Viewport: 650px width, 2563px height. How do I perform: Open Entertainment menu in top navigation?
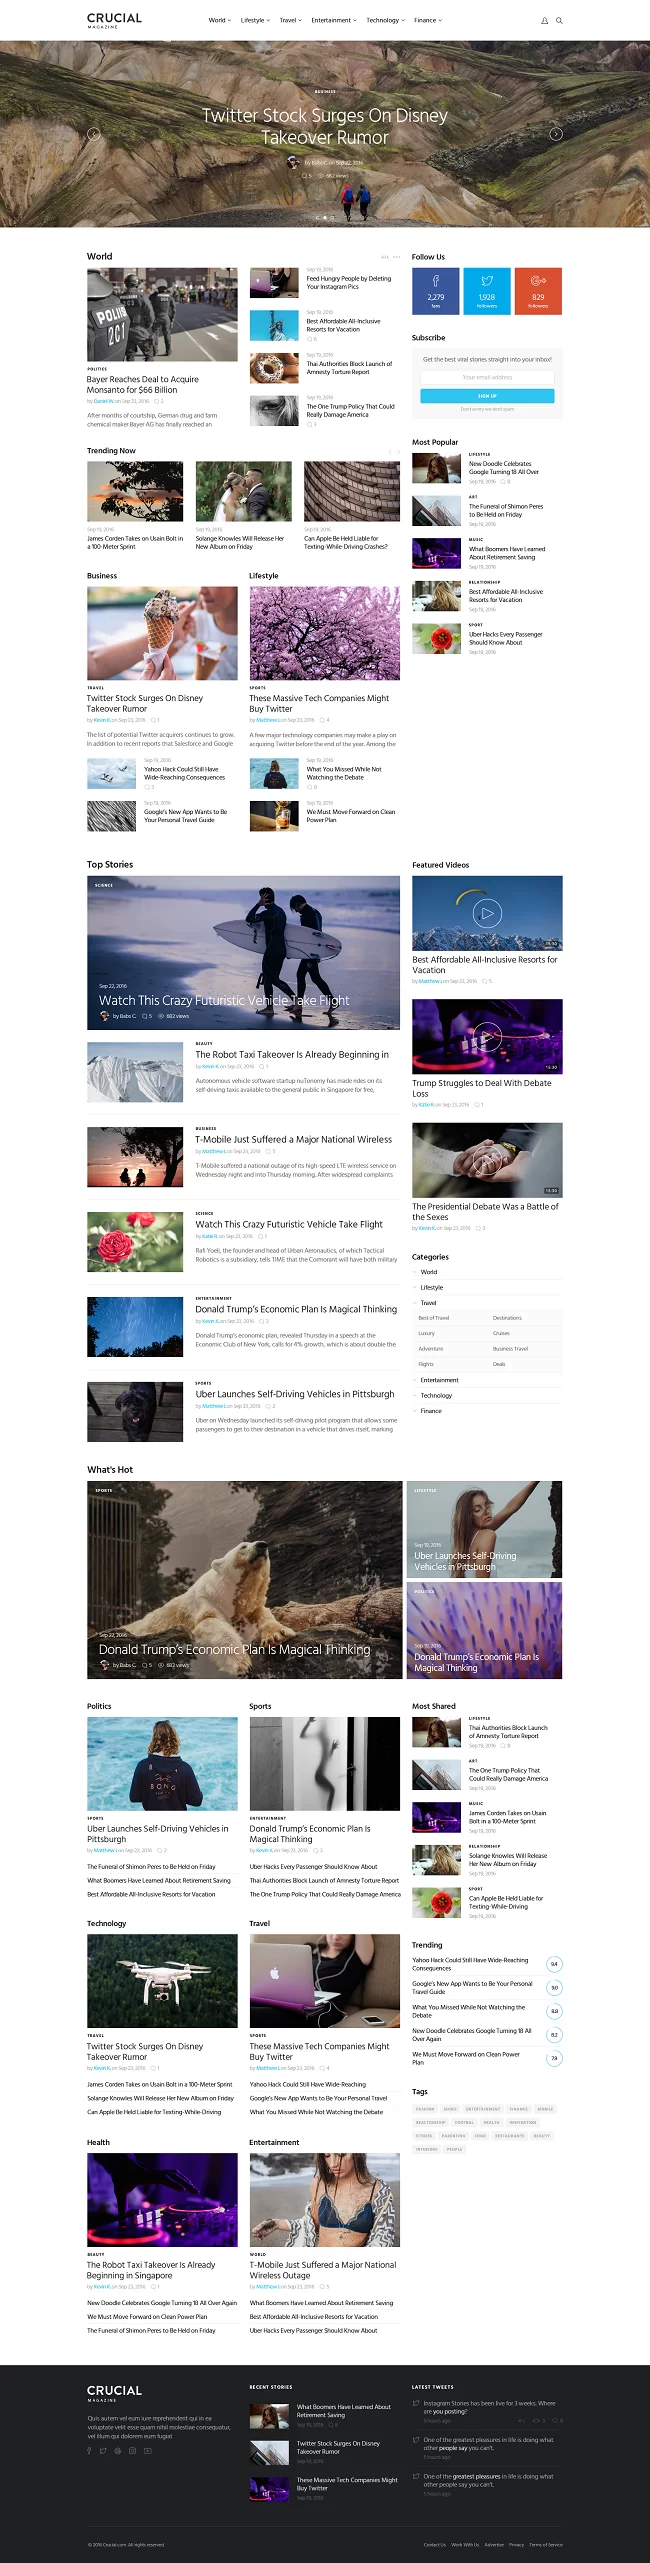333,20
